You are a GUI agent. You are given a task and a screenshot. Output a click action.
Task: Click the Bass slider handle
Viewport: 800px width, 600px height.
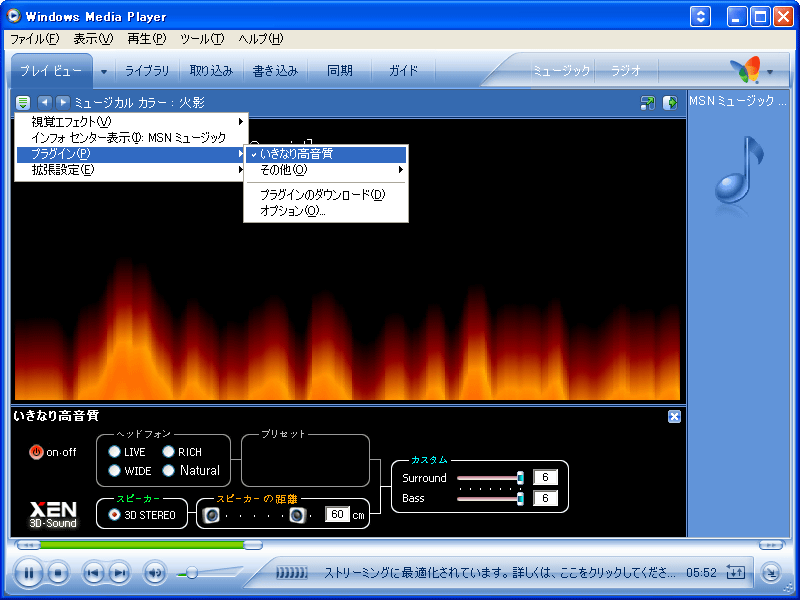pyautogui.click(x=520, y=498)
